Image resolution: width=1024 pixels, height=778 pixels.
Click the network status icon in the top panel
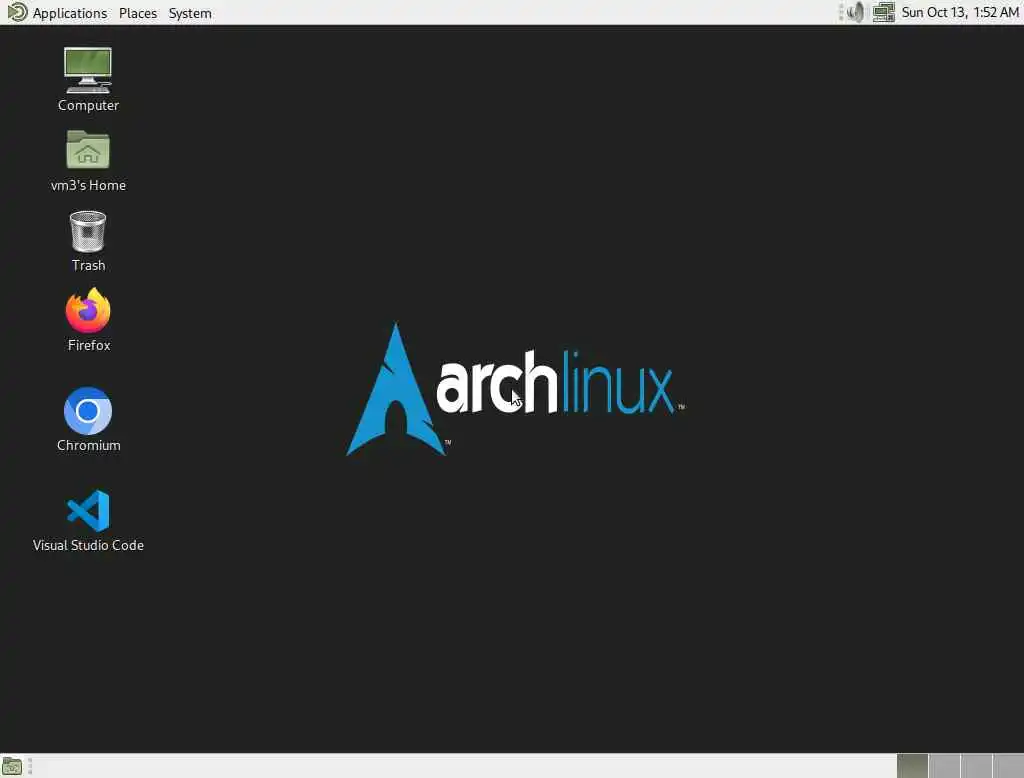click(884, 12)
